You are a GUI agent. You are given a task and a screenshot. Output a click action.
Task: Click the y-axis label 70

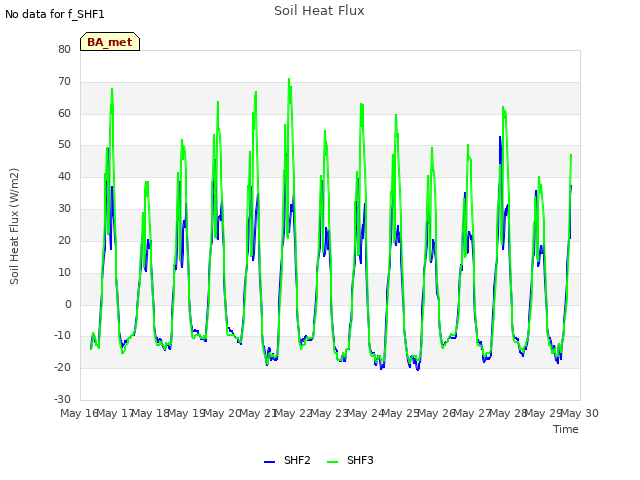pos(64,82)
